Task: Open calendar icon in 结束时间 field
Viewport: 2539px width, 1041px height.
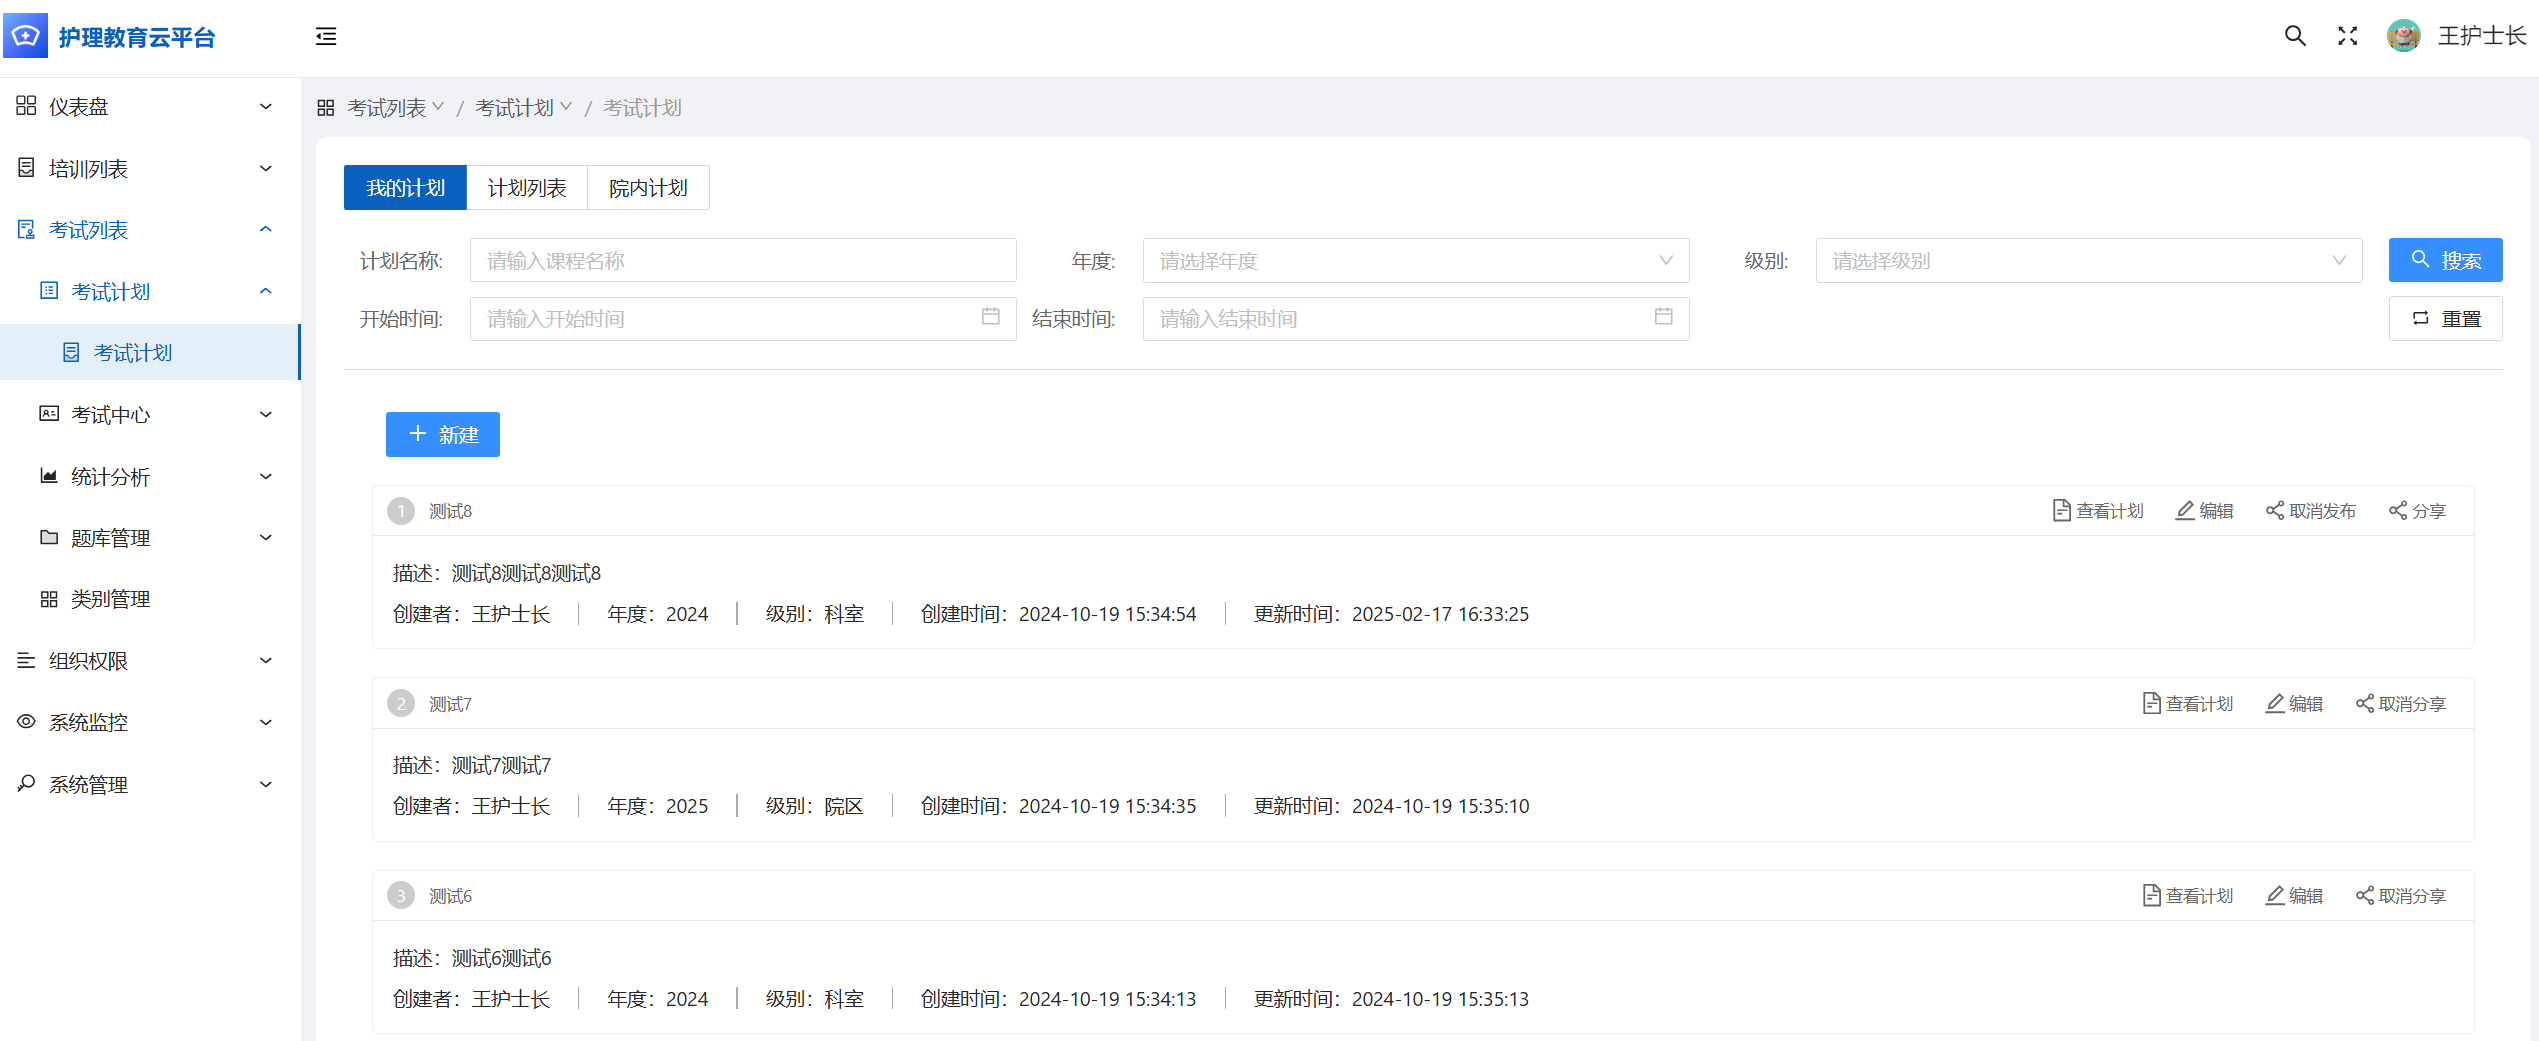Action: tap(1663, 317)
